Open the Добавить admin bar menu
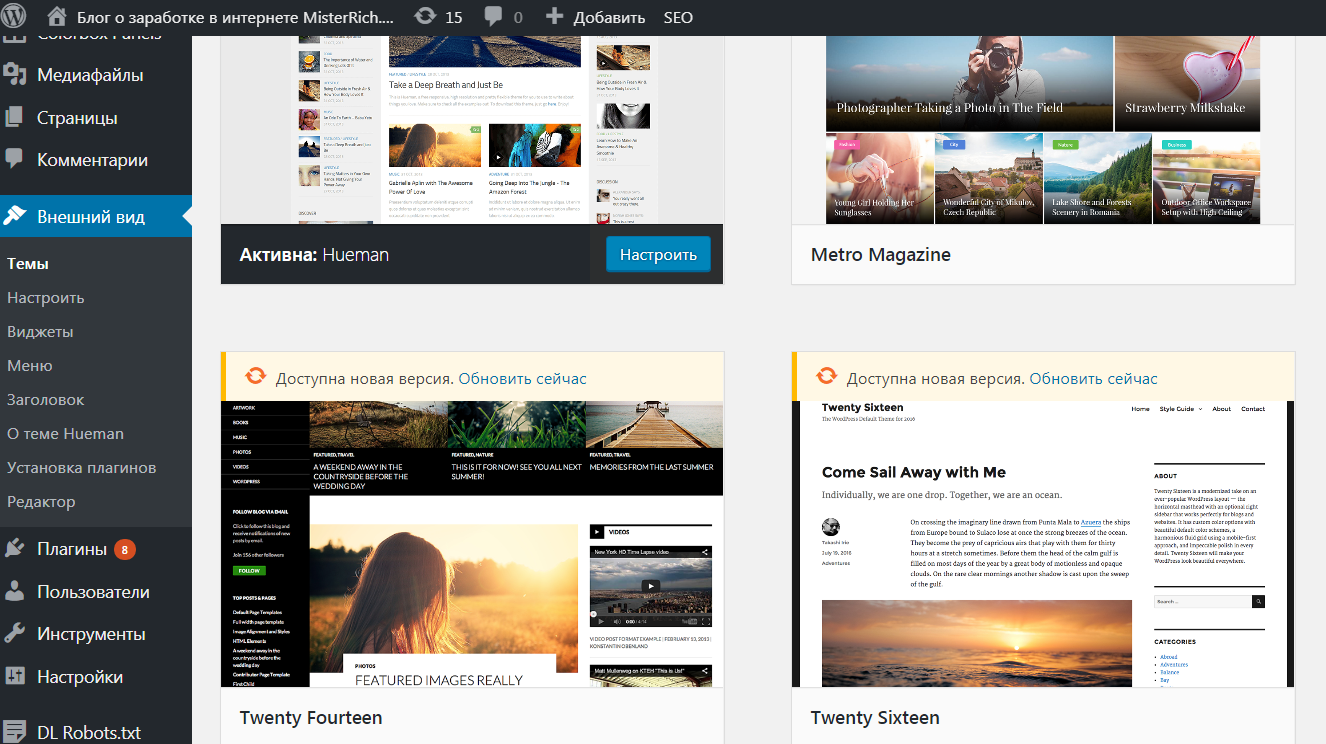The width and height of the screenshot is (1326, 744). point(609,18)
